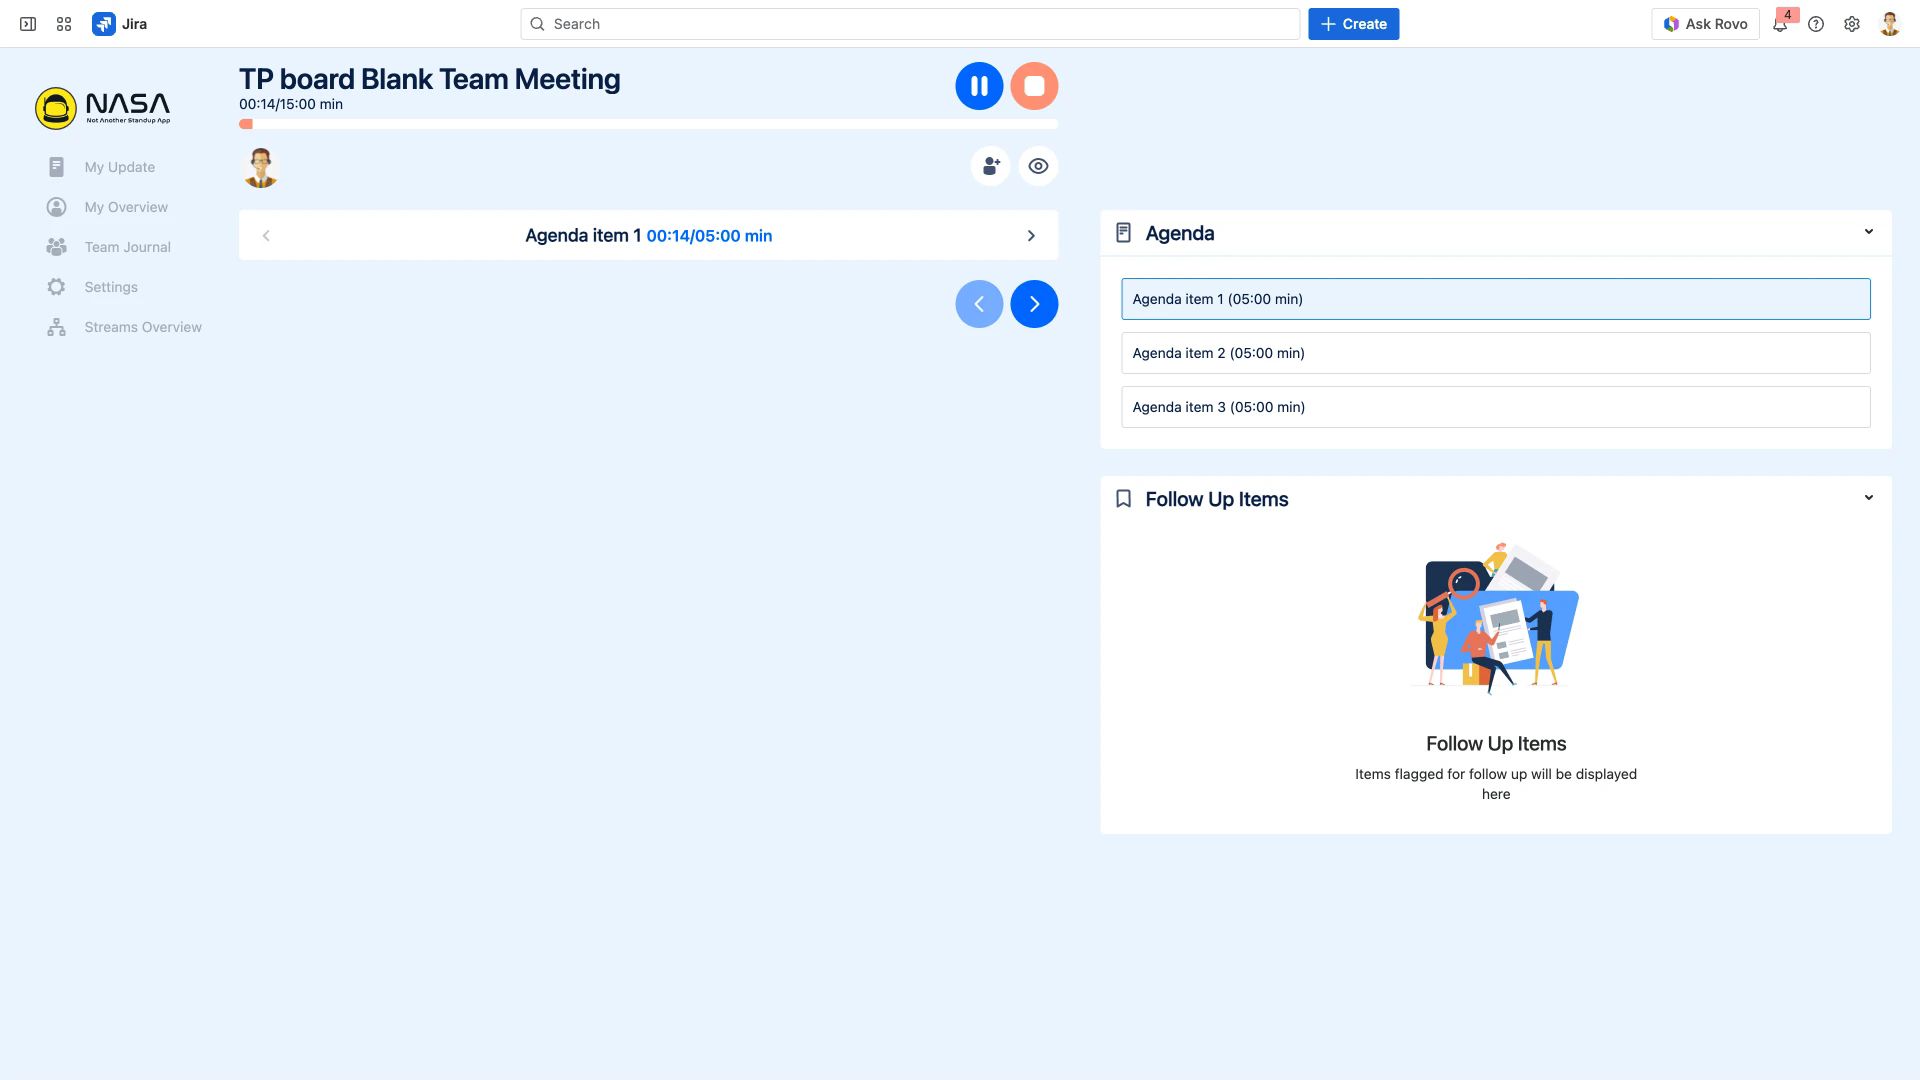Add a participant to the meeting

[990, 166]
